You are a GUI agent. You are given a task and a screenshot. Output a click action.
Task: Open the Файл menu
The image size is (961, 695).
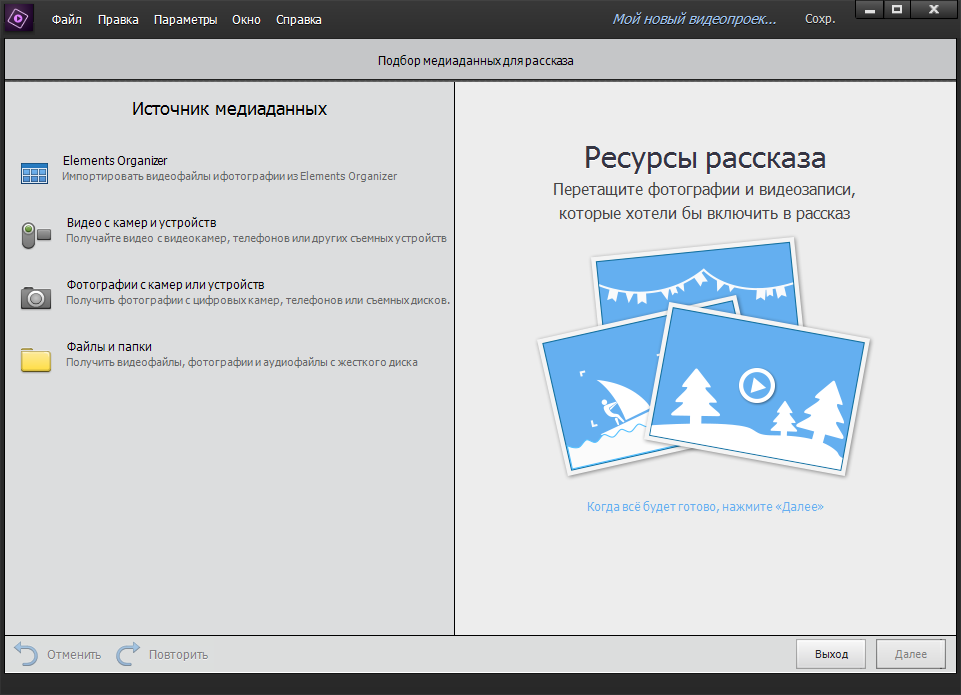pos(66,18)
